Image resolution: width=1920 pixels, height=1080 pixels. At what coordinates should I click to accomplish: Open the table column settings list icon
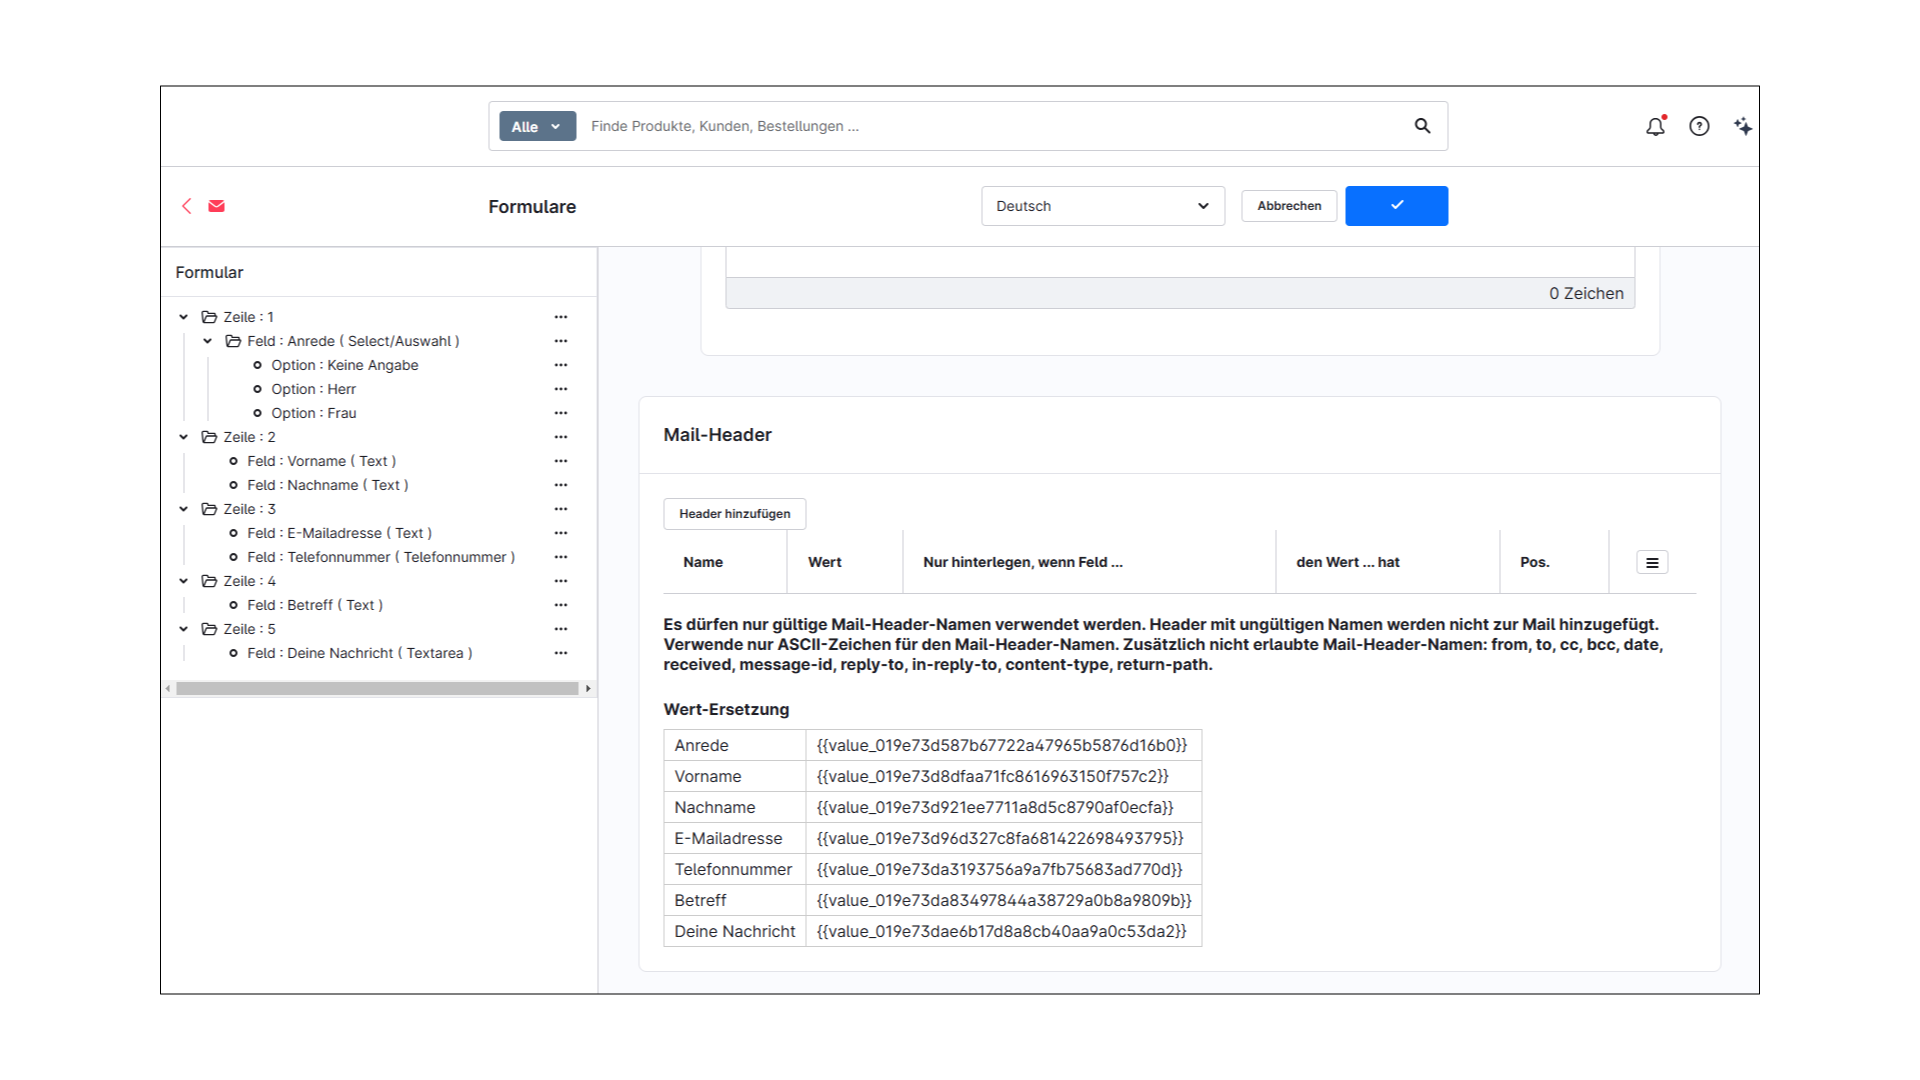pyautogui.click(x=1652, y=563)
